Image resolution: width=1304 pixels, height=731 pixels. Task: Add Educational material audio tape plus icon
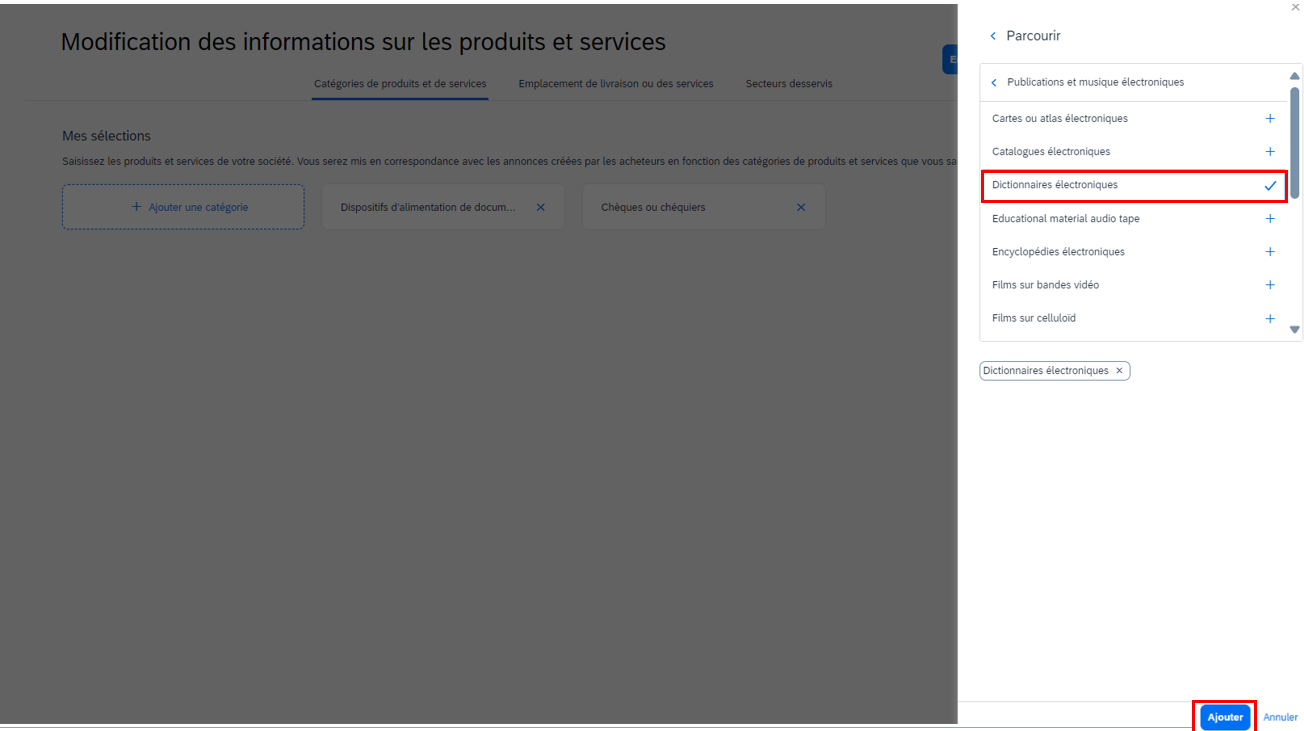(1270, 218)
